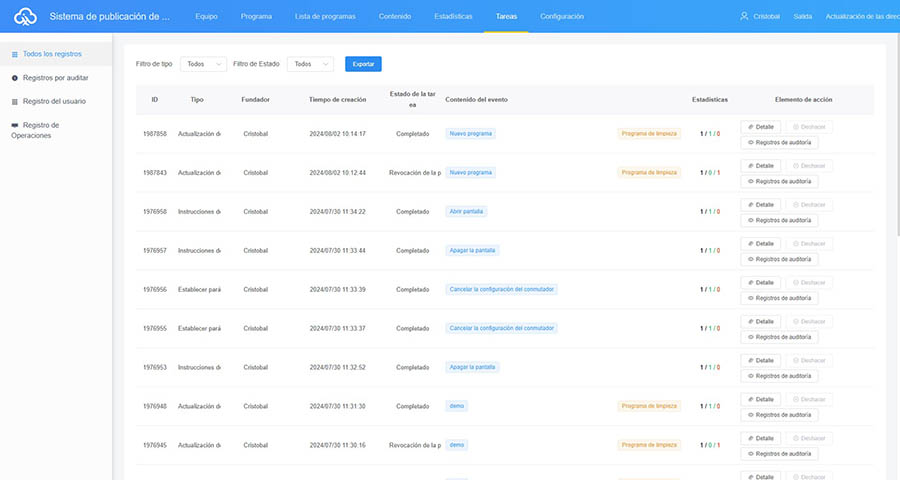Click the Estadísticas column header
This screenshot has width=900, height=480.
point(709,100)
